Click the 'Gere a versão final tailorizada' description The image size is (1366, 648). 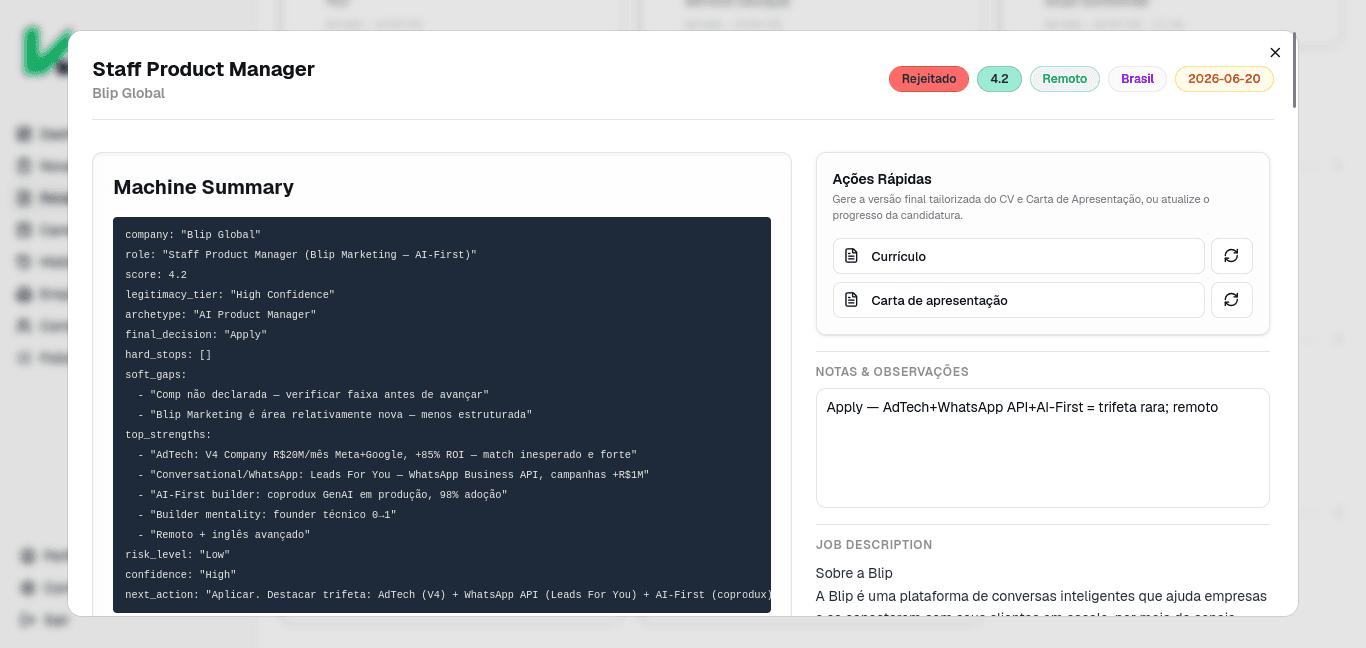coord(1021,207)
